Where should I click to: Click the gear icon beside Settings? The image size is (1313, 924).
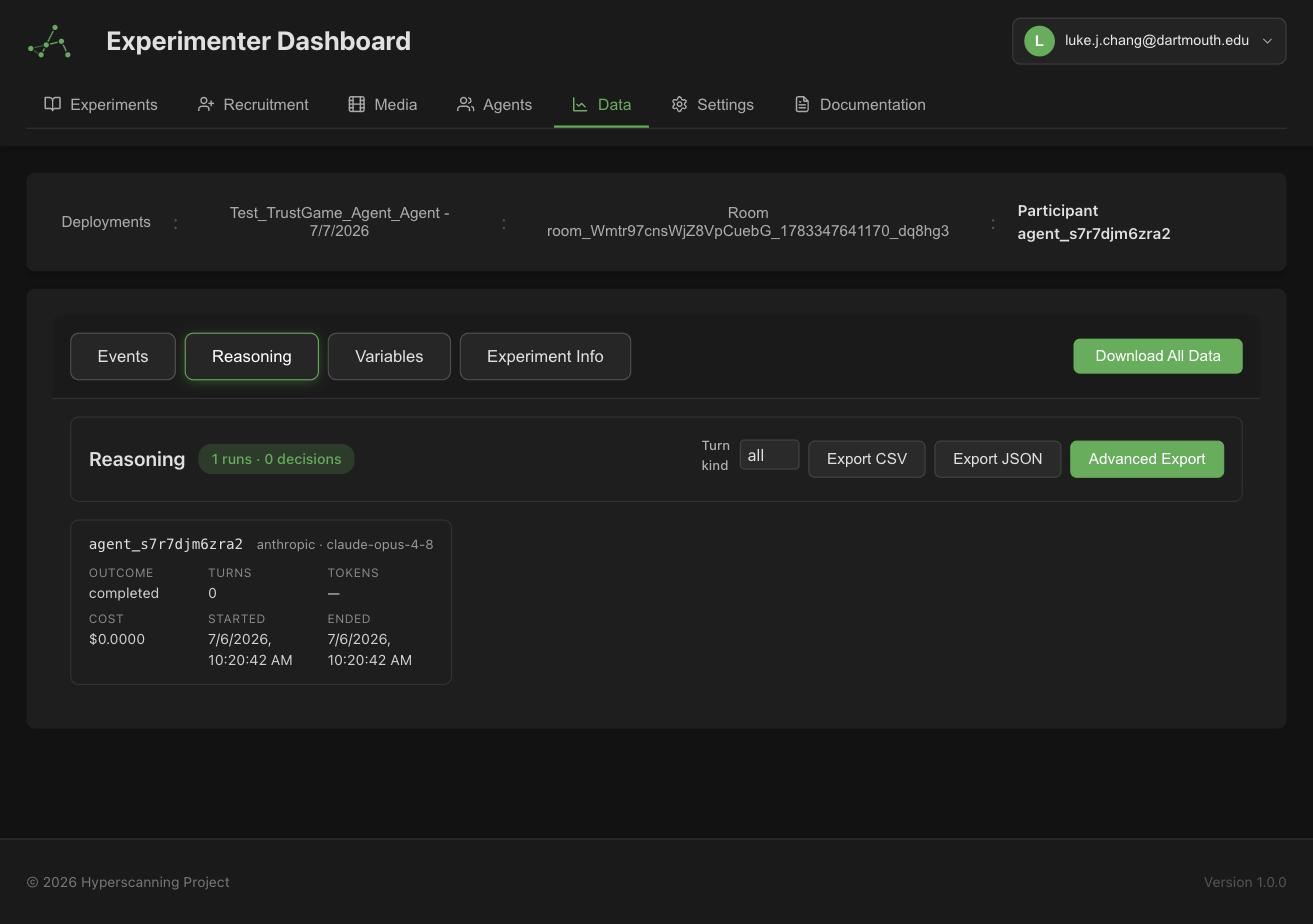click(679, 104)
